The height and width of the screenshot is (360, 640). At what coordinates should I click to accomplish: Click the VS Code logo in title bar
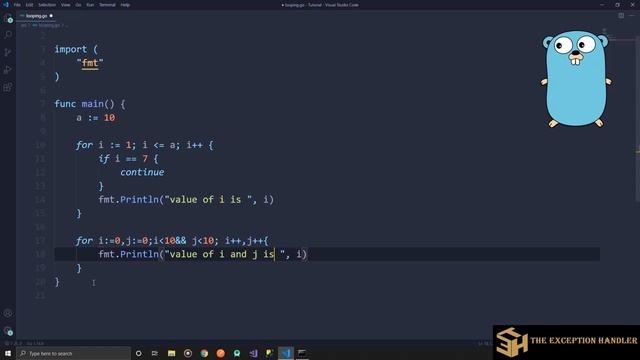(x=6, y=5)
